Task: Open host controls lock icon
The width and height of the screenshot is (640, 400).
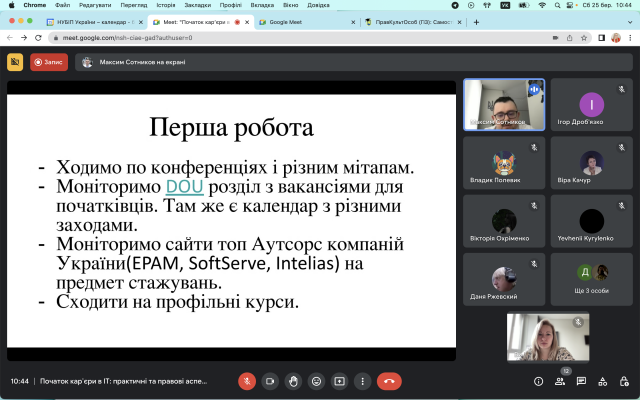Action: click(625, 381)
